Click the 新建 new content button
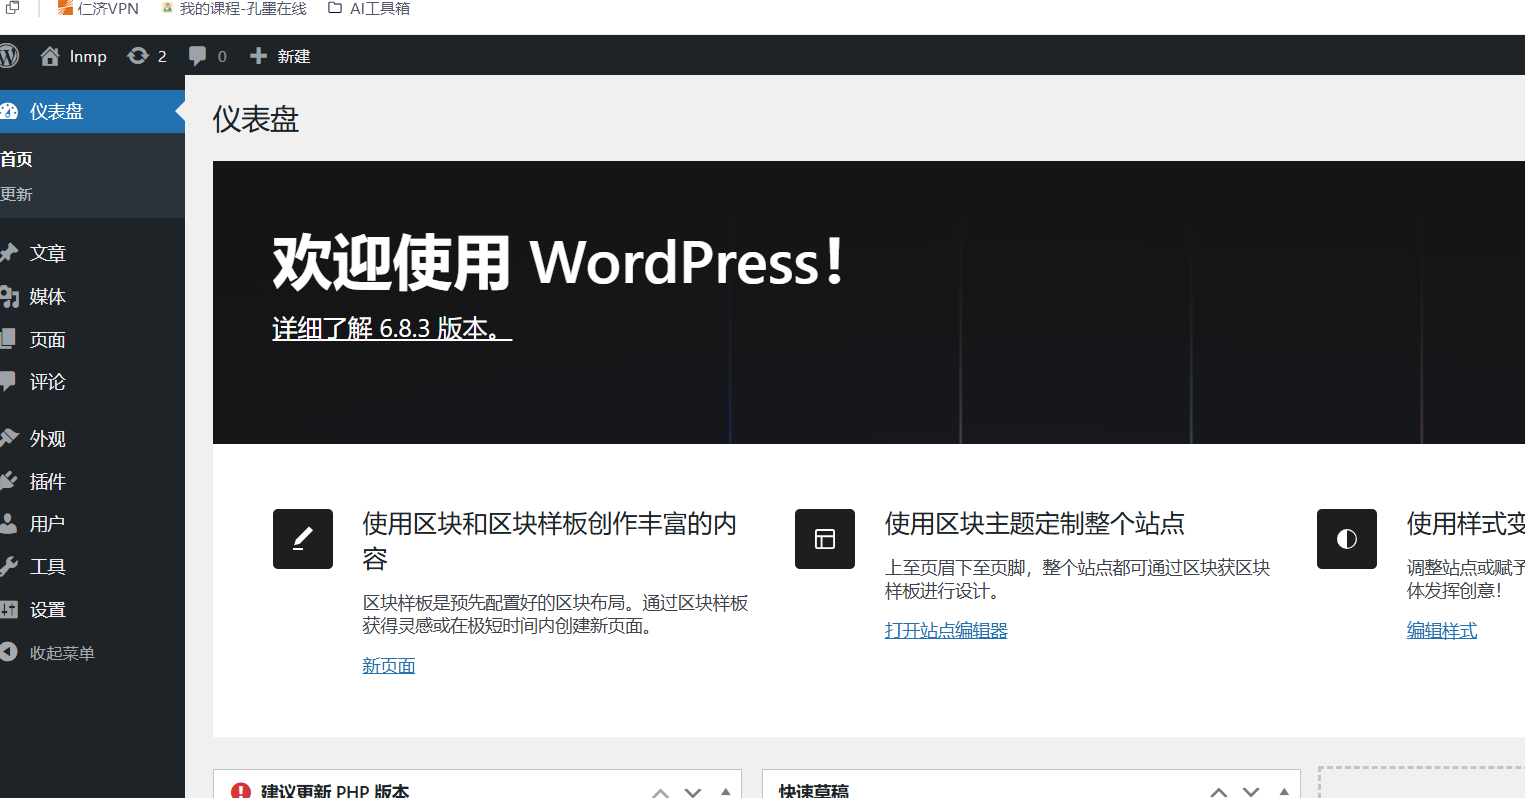The height and width of the screenshot is (798, 1525). tap(280, 56)
